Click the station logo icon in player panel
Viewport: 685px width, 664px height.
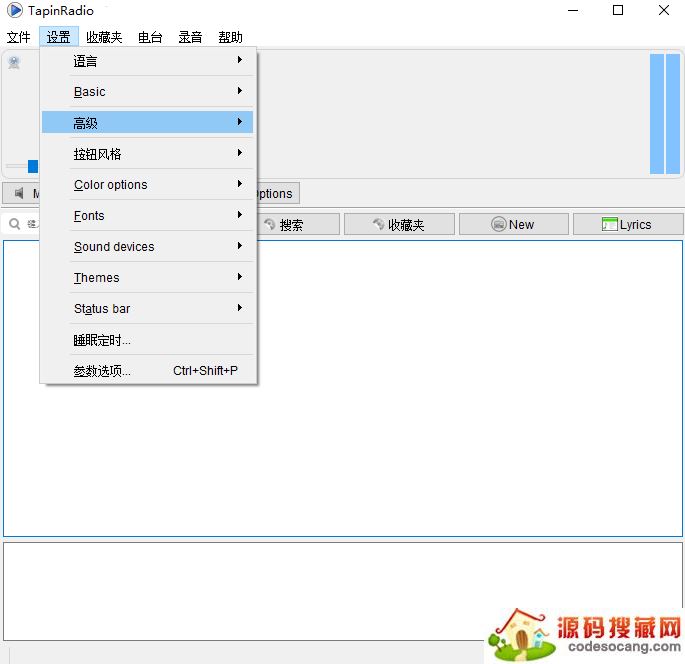[x=14, y=63]
